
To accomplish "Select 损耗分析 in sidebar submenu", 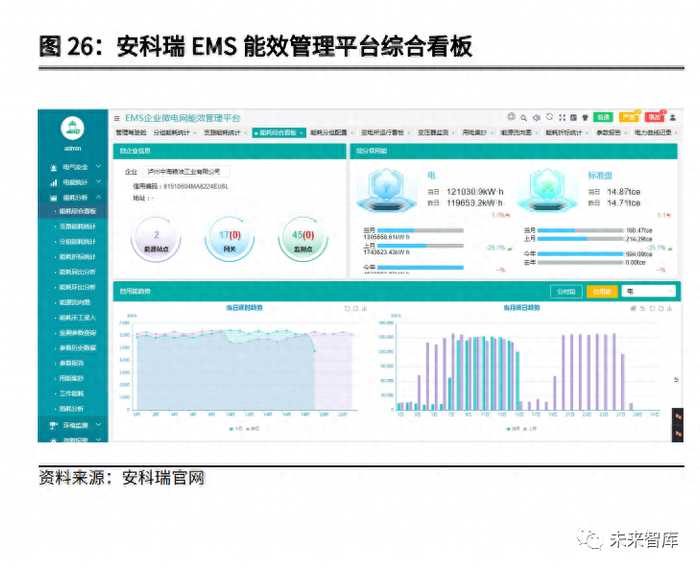I will pos(71,408).
